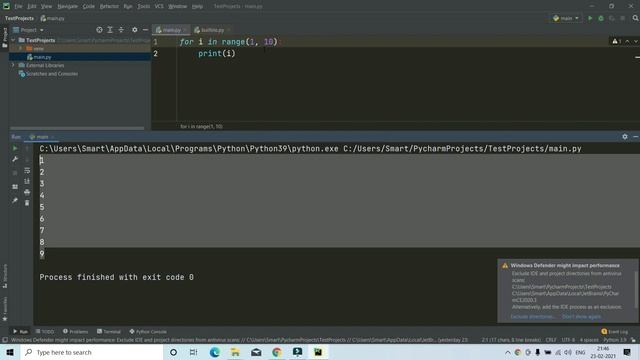Open Search Everywhere magnifier in the top toolbar
640x360 pixels.
pyautogui.click(x=636, y=18)
